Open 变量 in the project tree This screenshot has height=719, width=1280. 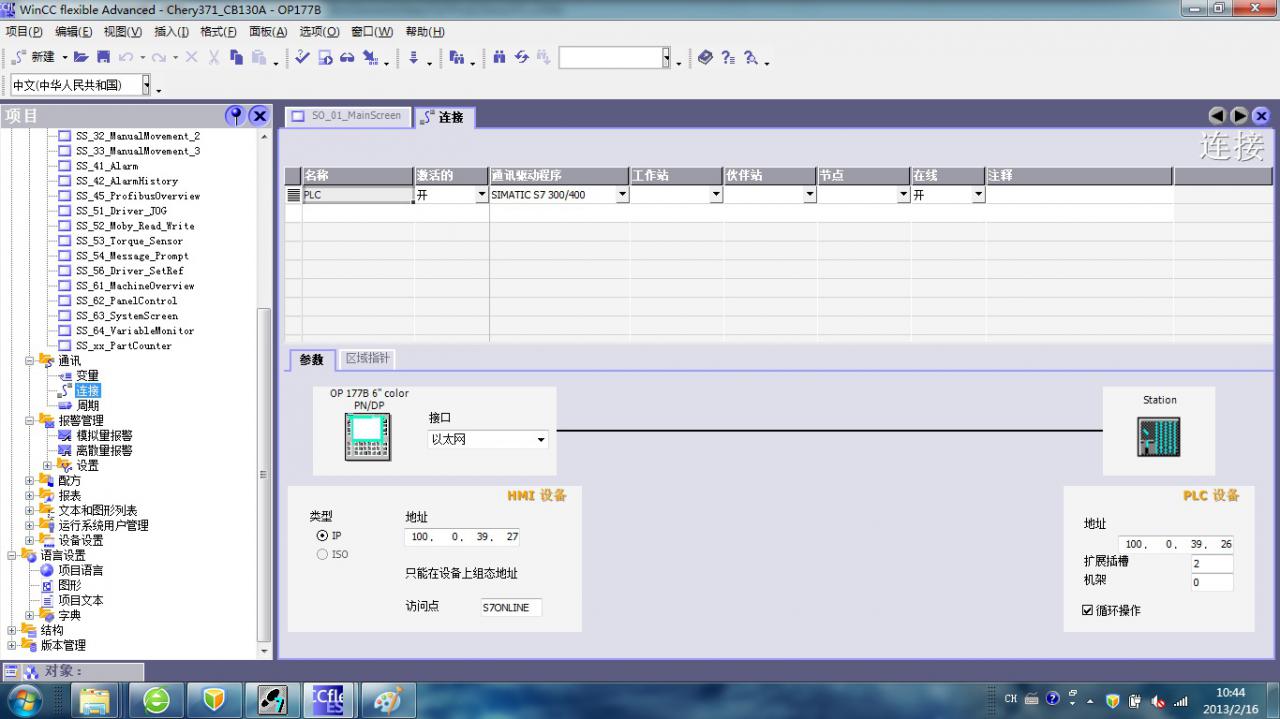(x=87, y=375)
